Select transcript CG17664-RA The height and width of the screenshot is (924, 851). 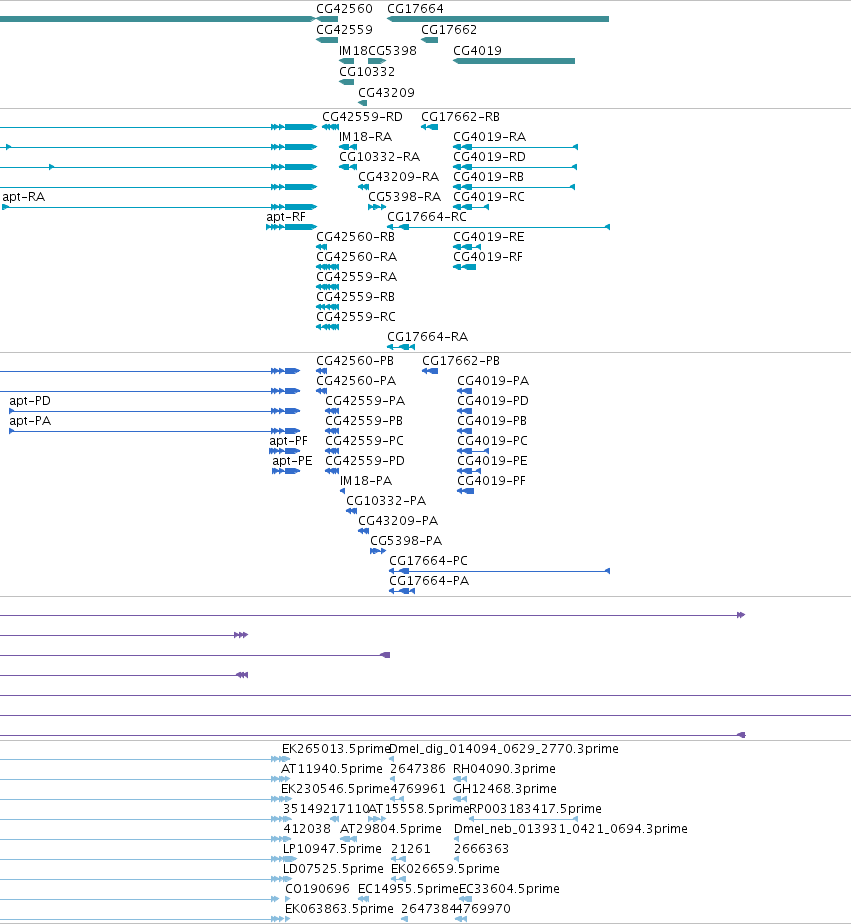point(427,337)
